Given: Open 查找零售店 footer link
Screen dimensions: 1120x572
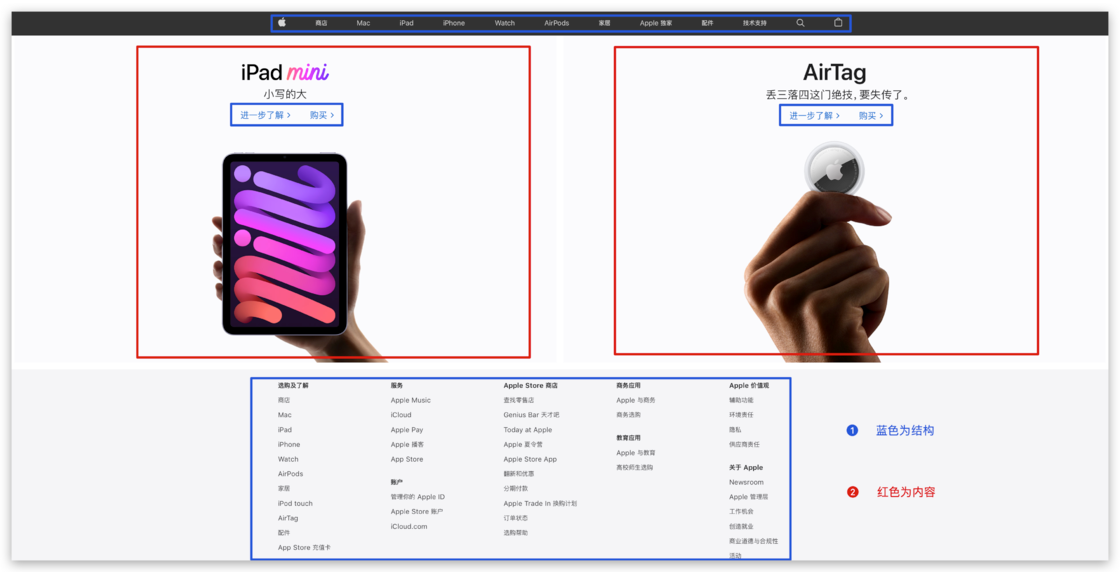Looking at the screenshot, I should [x=519, y=401].
